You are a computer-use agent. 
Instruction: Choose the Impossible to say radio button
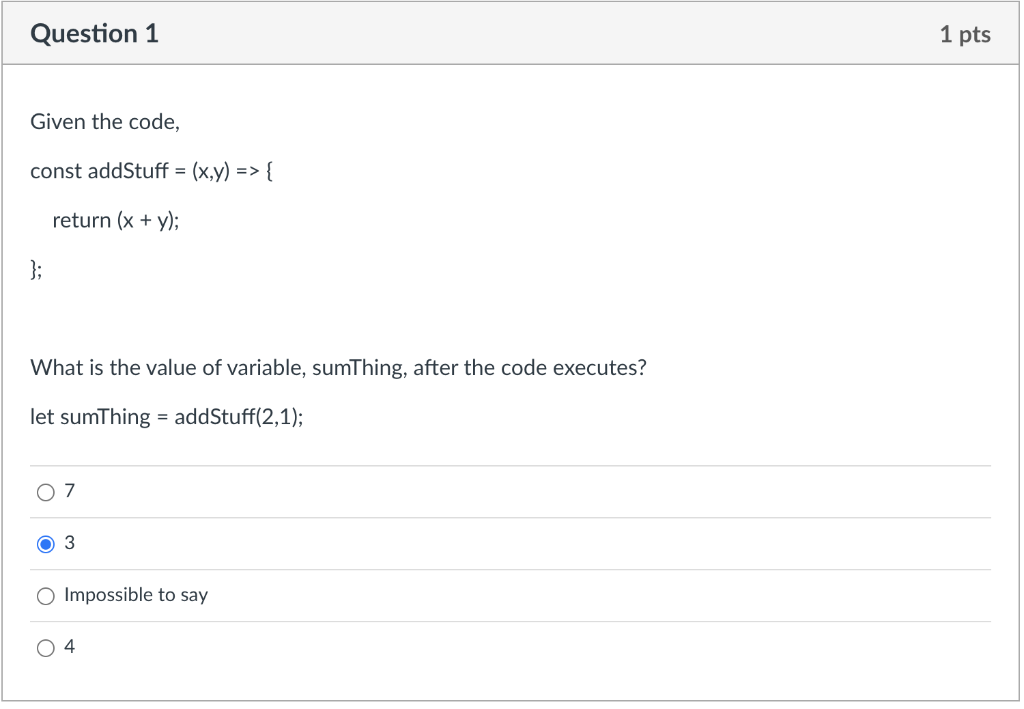(46, 596)
